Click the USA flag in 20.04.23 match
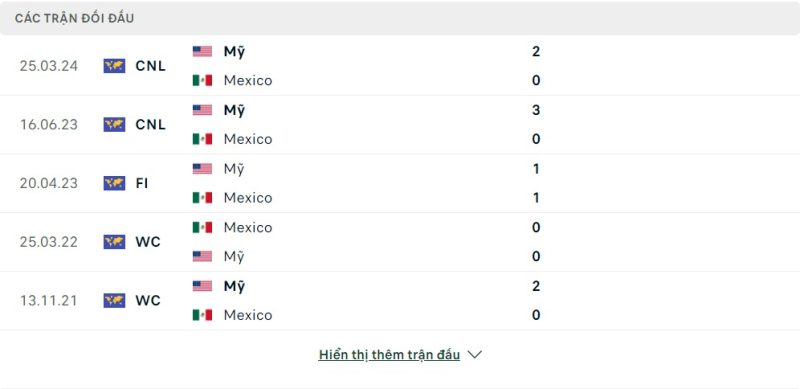This screenshot has height=389, width=800. click(x=202, y=169)
